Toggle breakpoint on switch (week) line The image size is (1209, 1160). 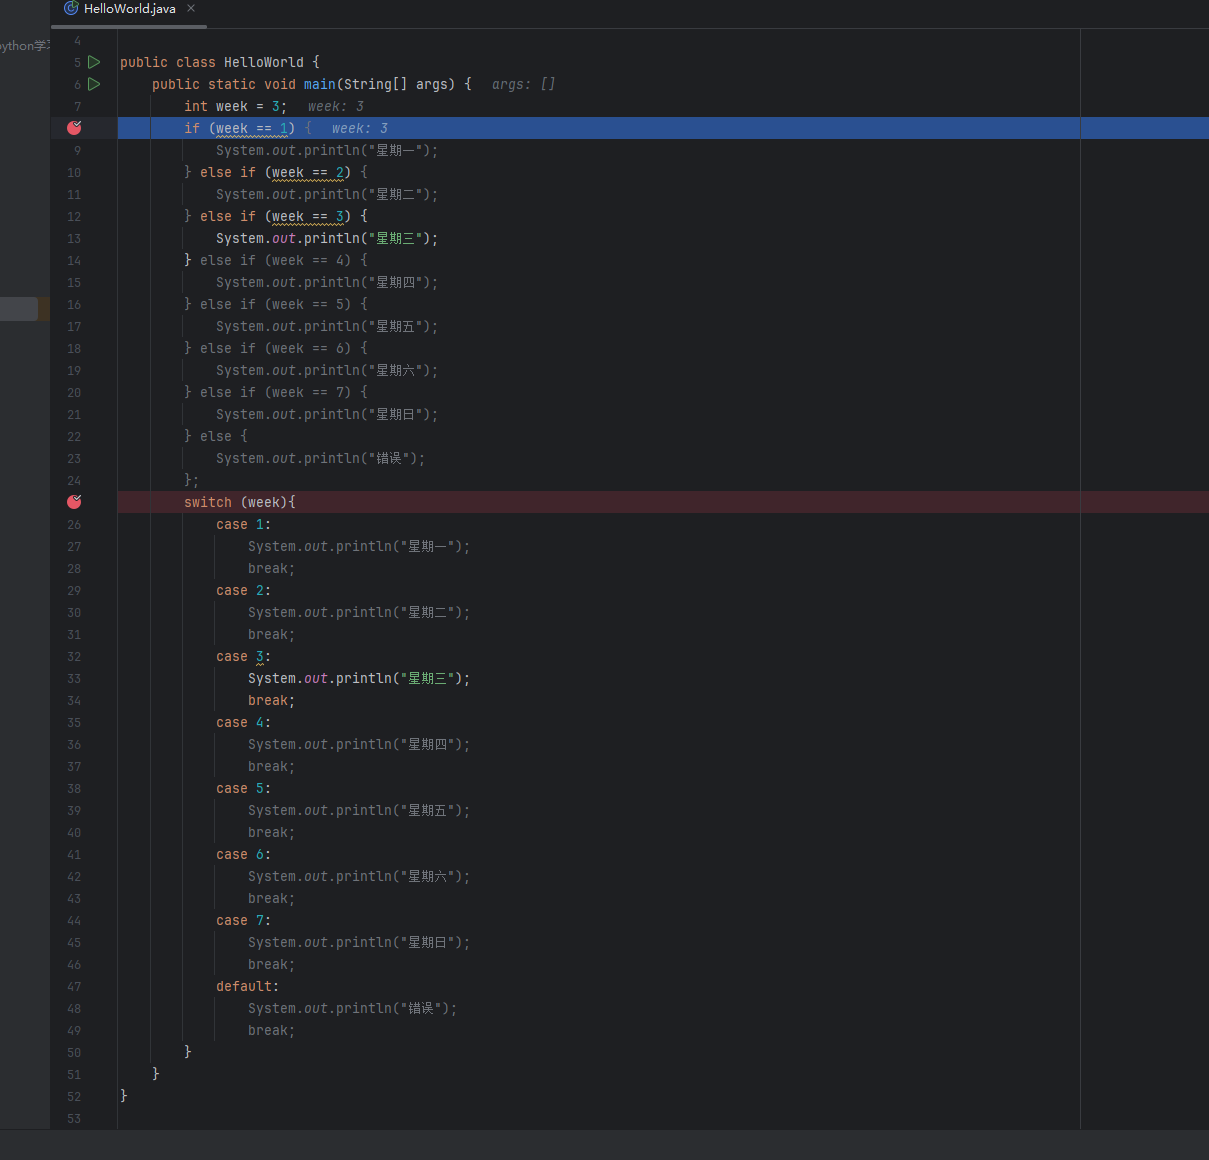74,502
